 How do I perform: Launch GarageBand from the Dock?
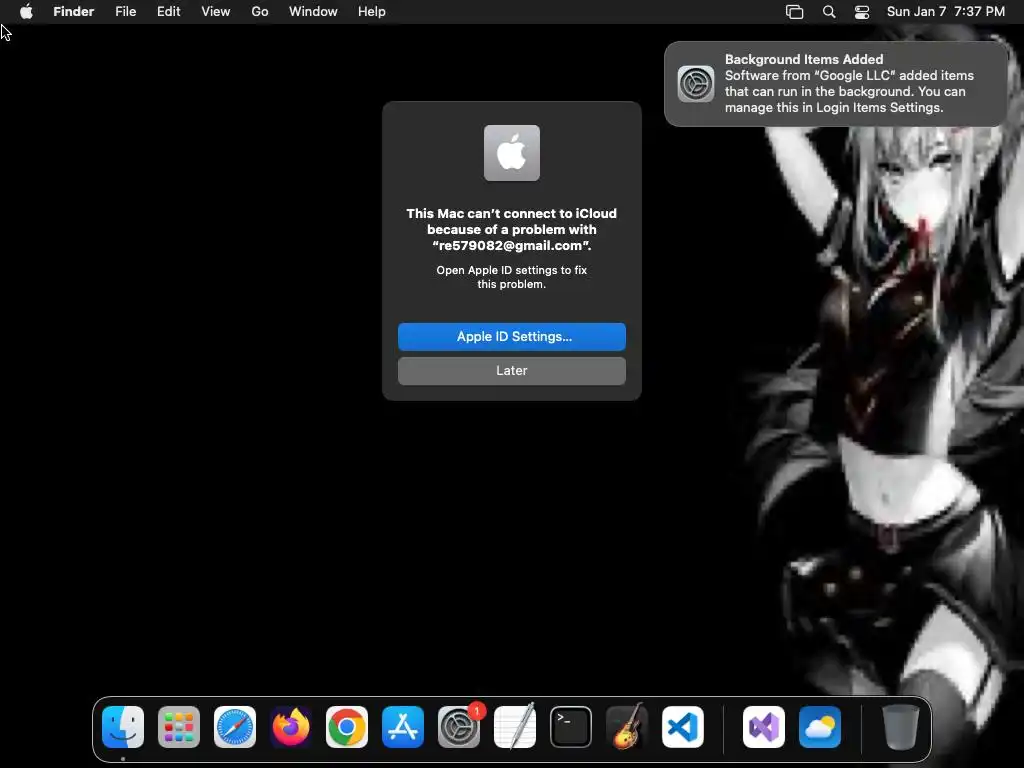coord(627,727)
